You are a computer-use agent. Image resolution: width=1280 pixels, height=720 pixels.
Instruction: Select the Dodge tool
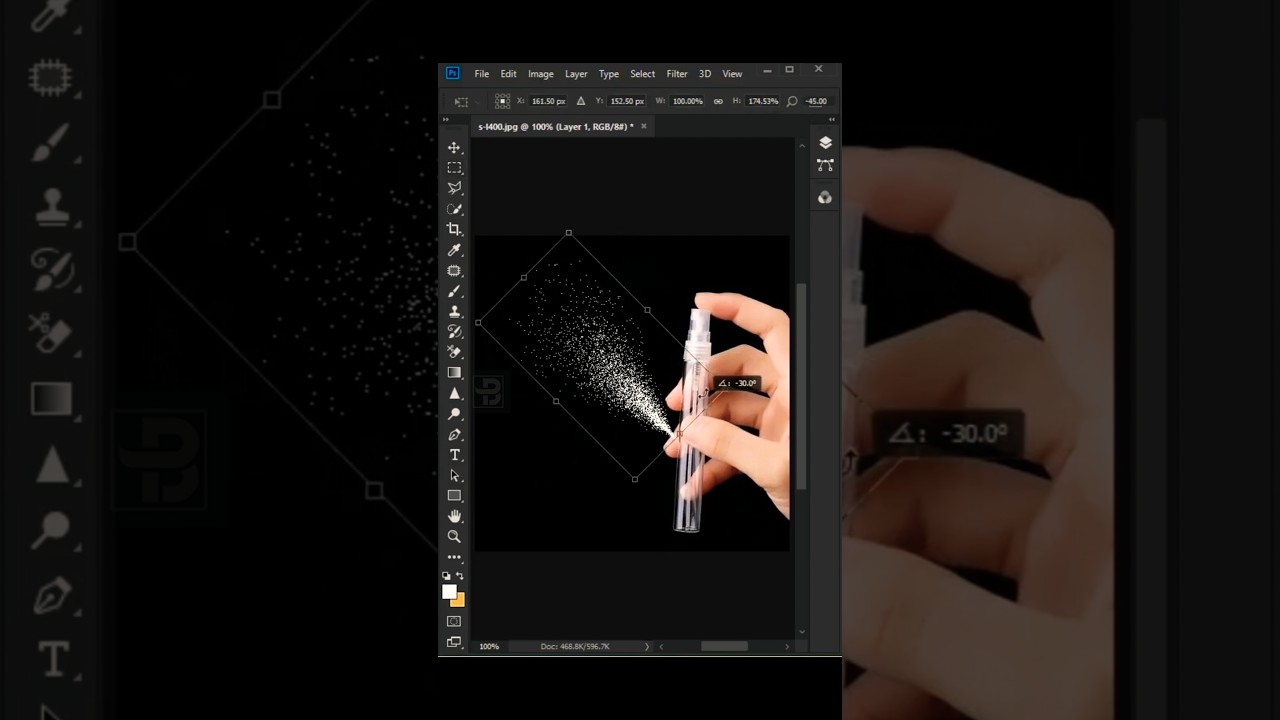(x=454, y=414)
